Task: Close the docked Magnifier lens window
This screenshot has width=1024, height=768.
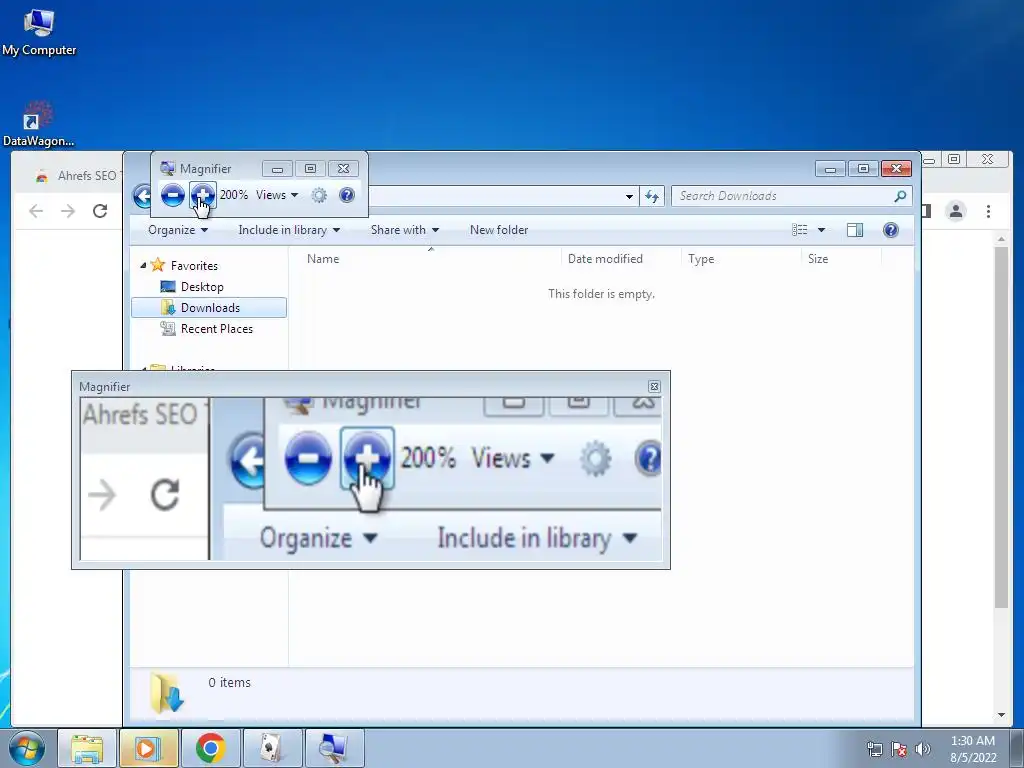Action: 654,387
